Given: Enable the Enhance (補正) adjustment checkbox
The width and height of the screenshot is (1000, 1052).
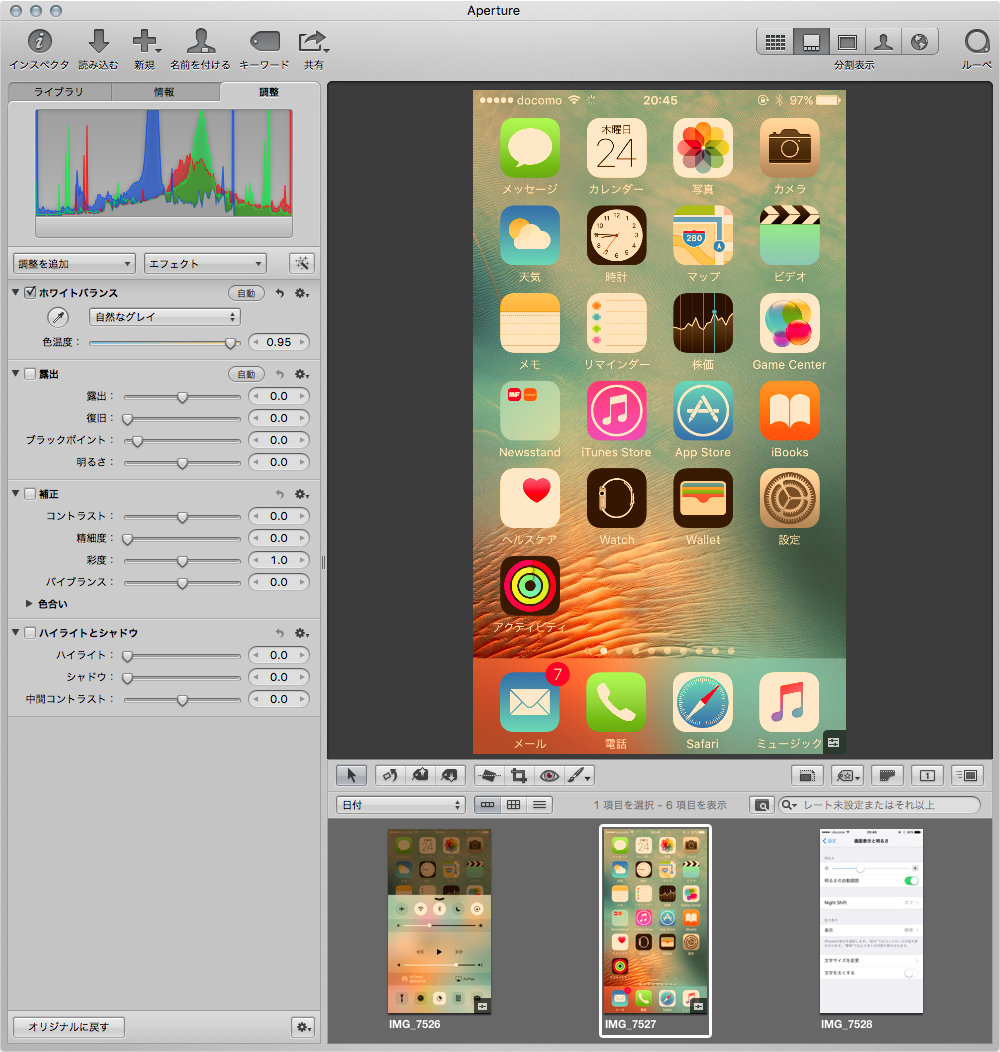Looking at the screenshot, I should (30, 494).
